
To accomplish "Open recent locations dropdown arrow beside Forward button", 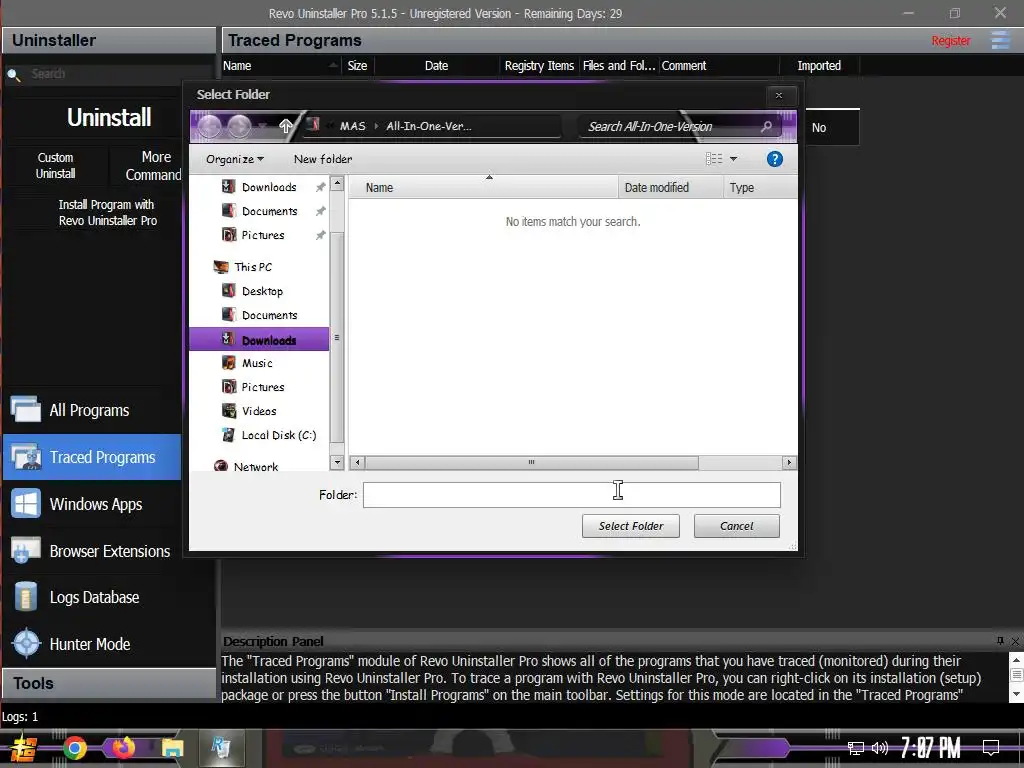I will pos(263,125).
